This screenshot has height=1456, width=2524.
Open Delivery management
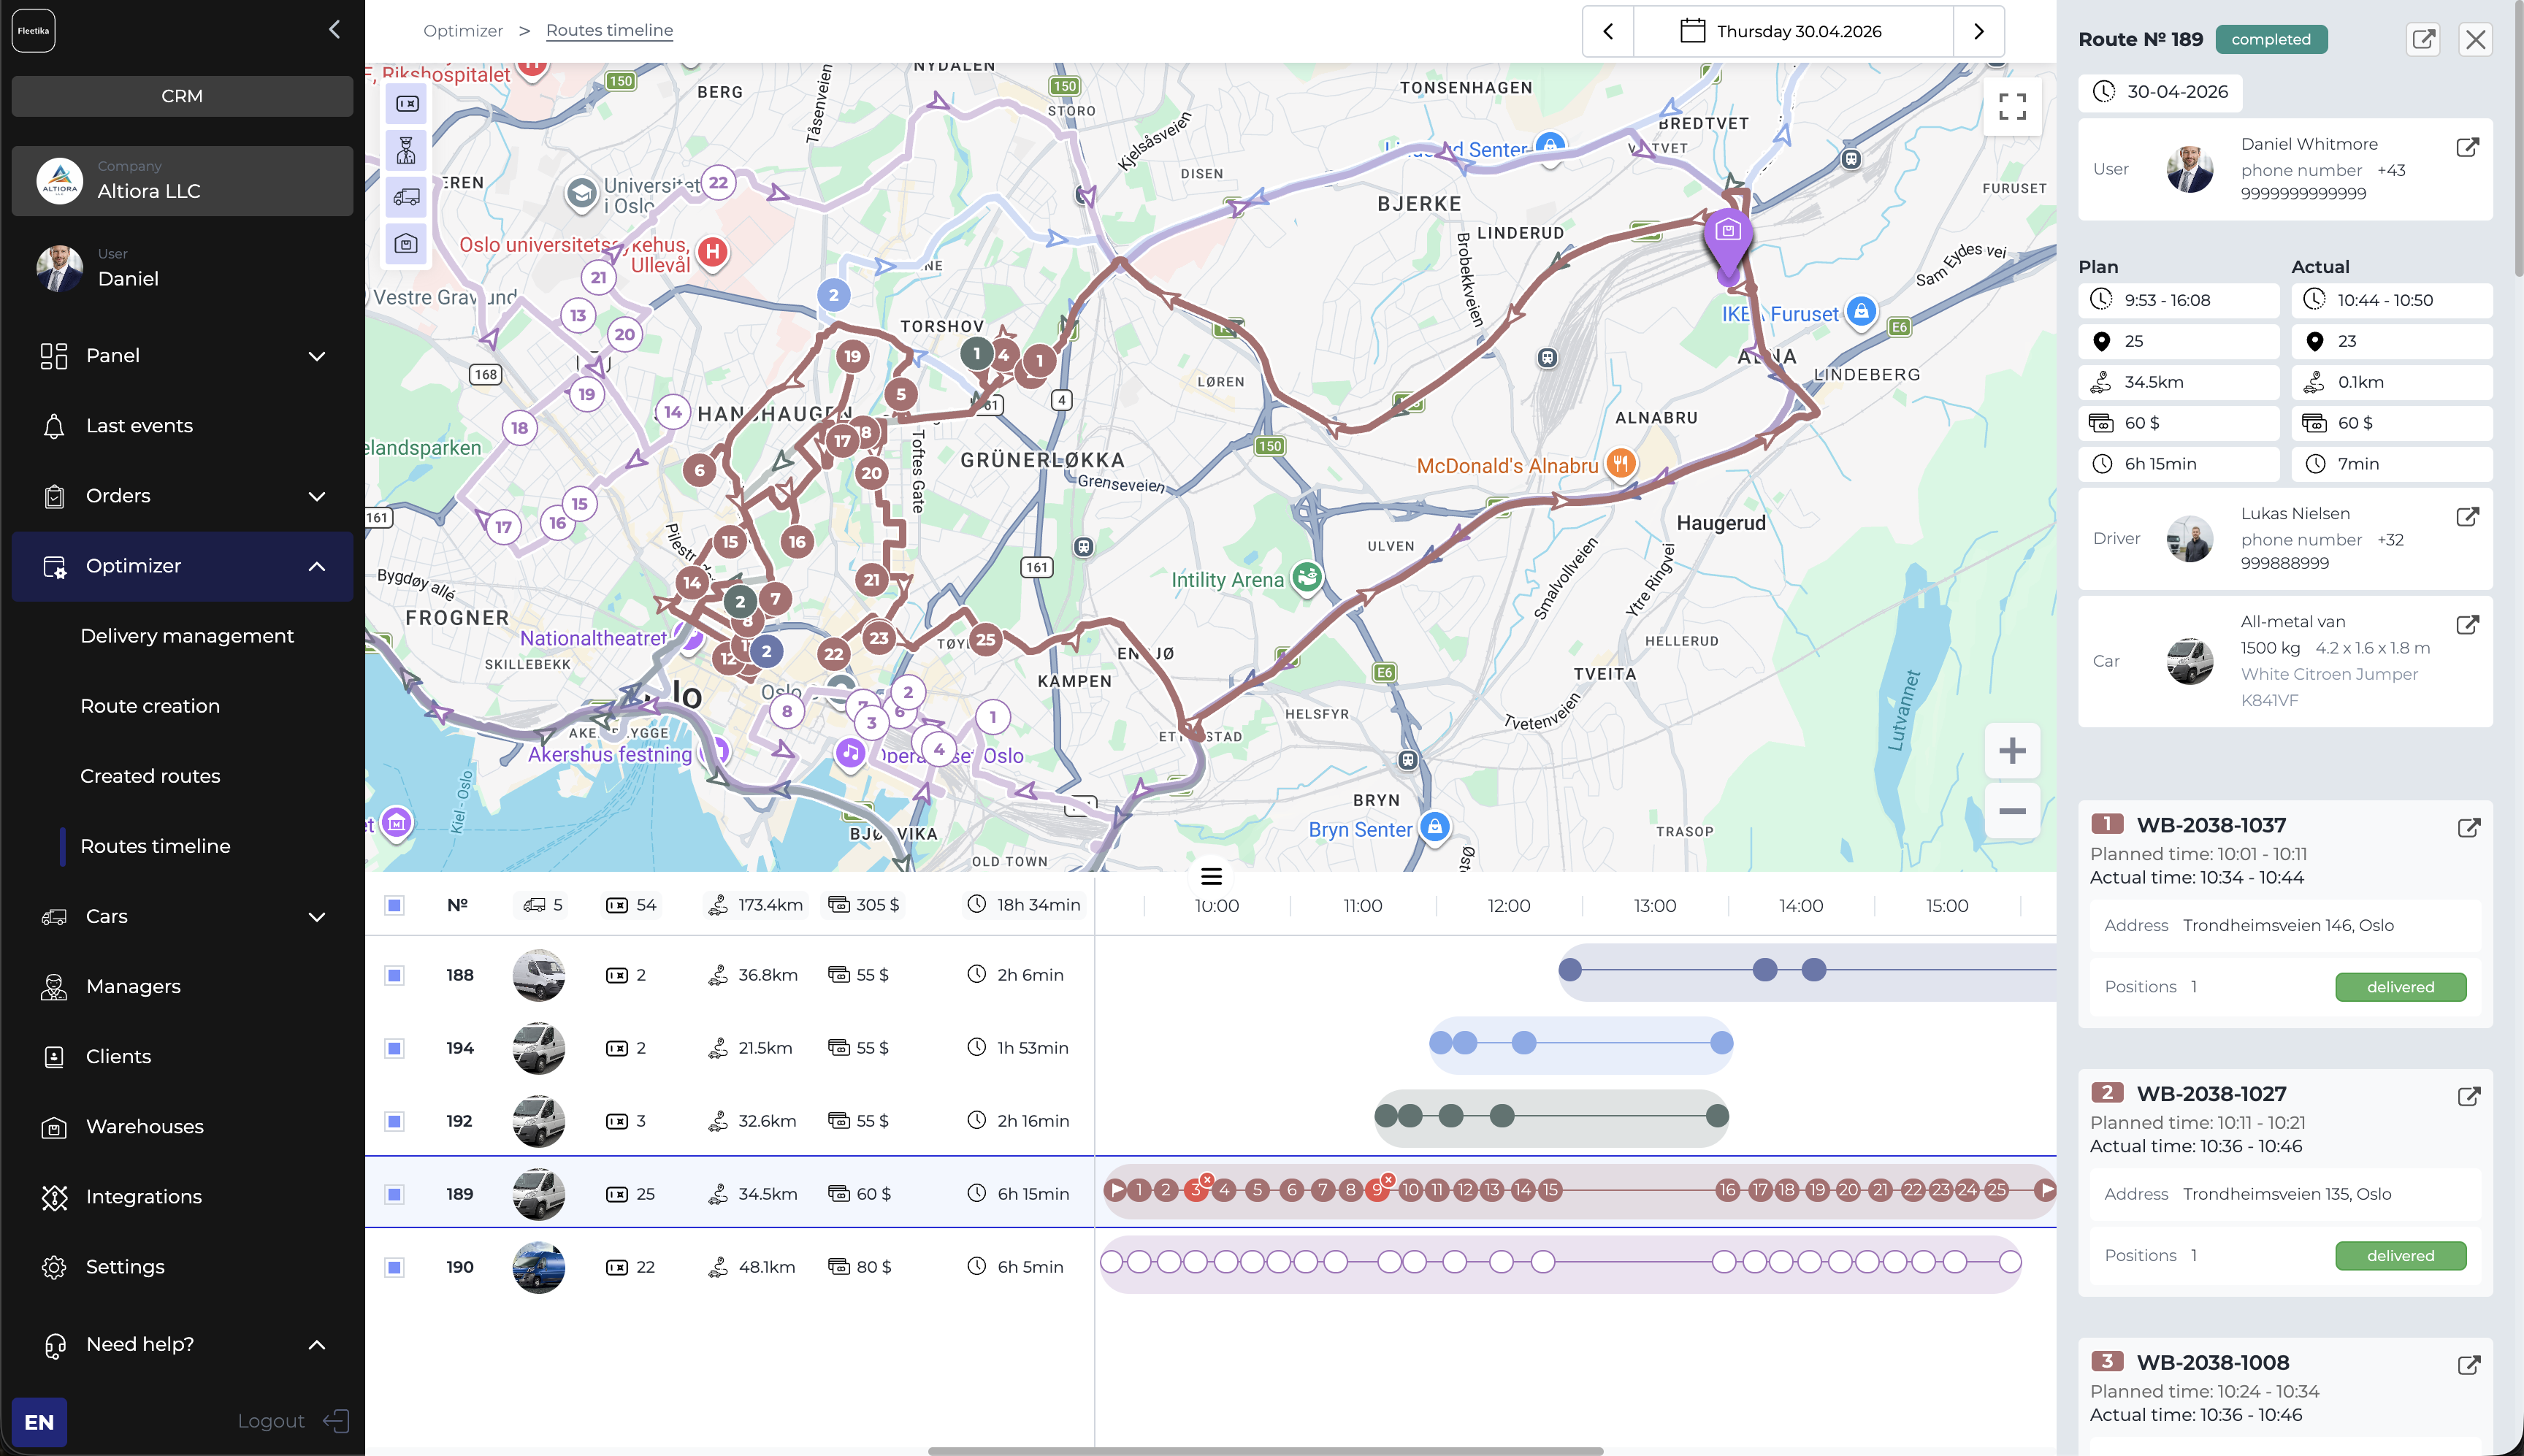click(187, 636)
